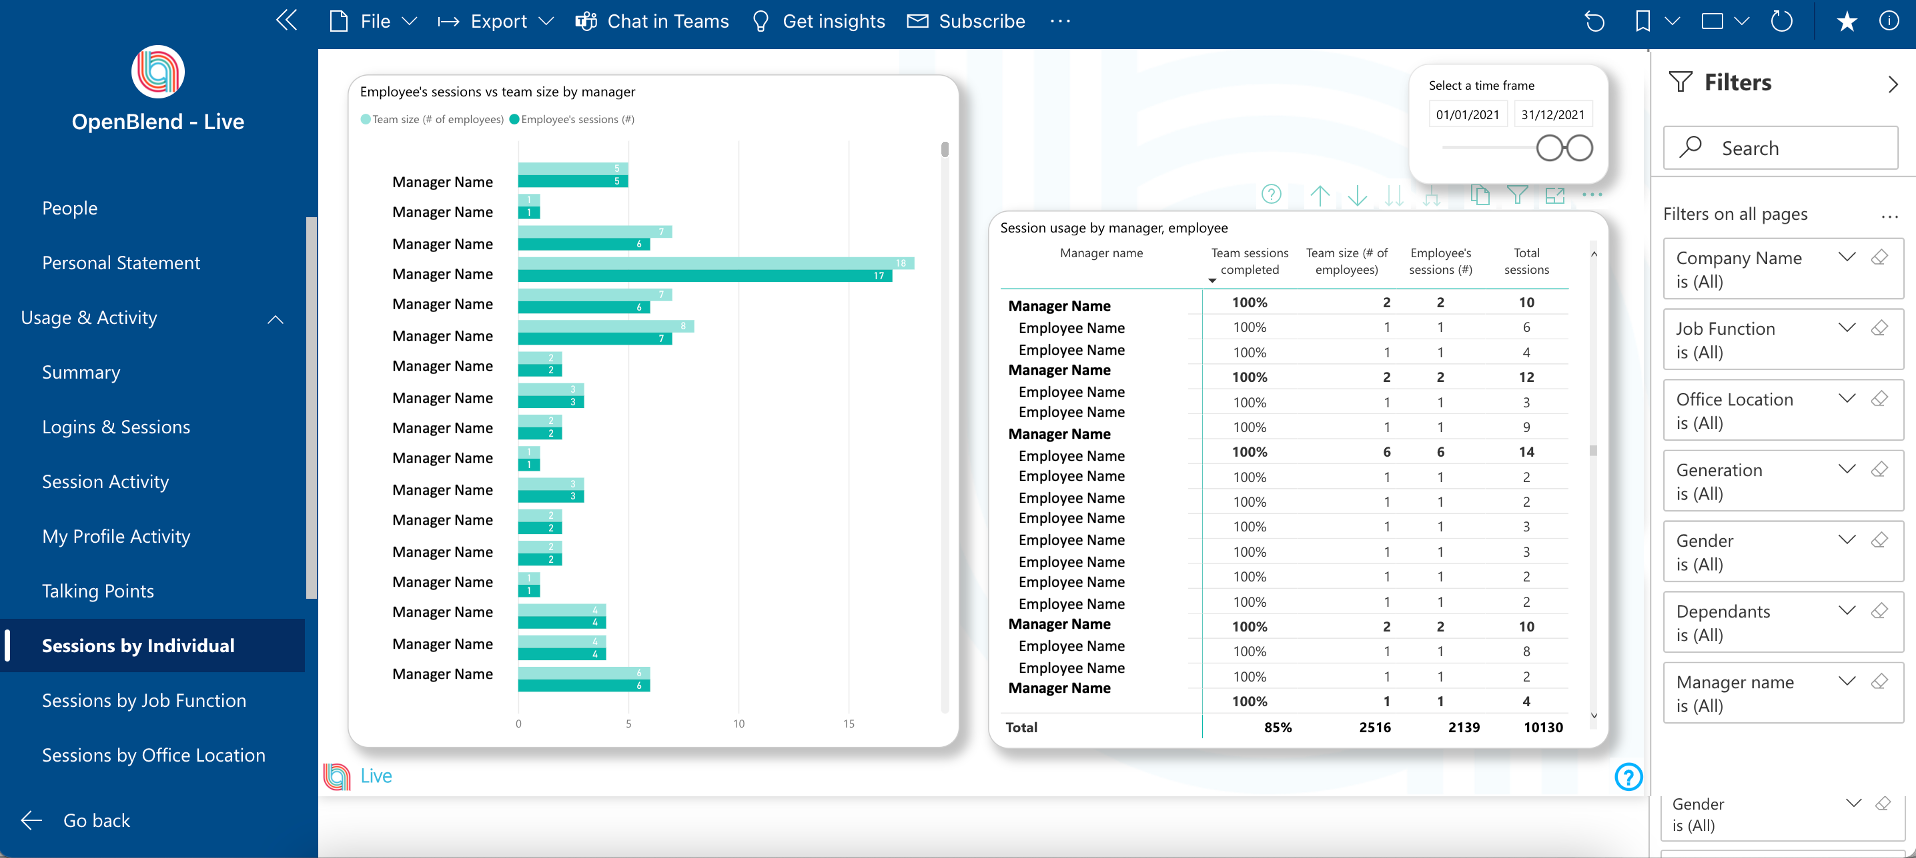
Task: Expand the Job Function filter card
Action: click(x=1847, y=328)
